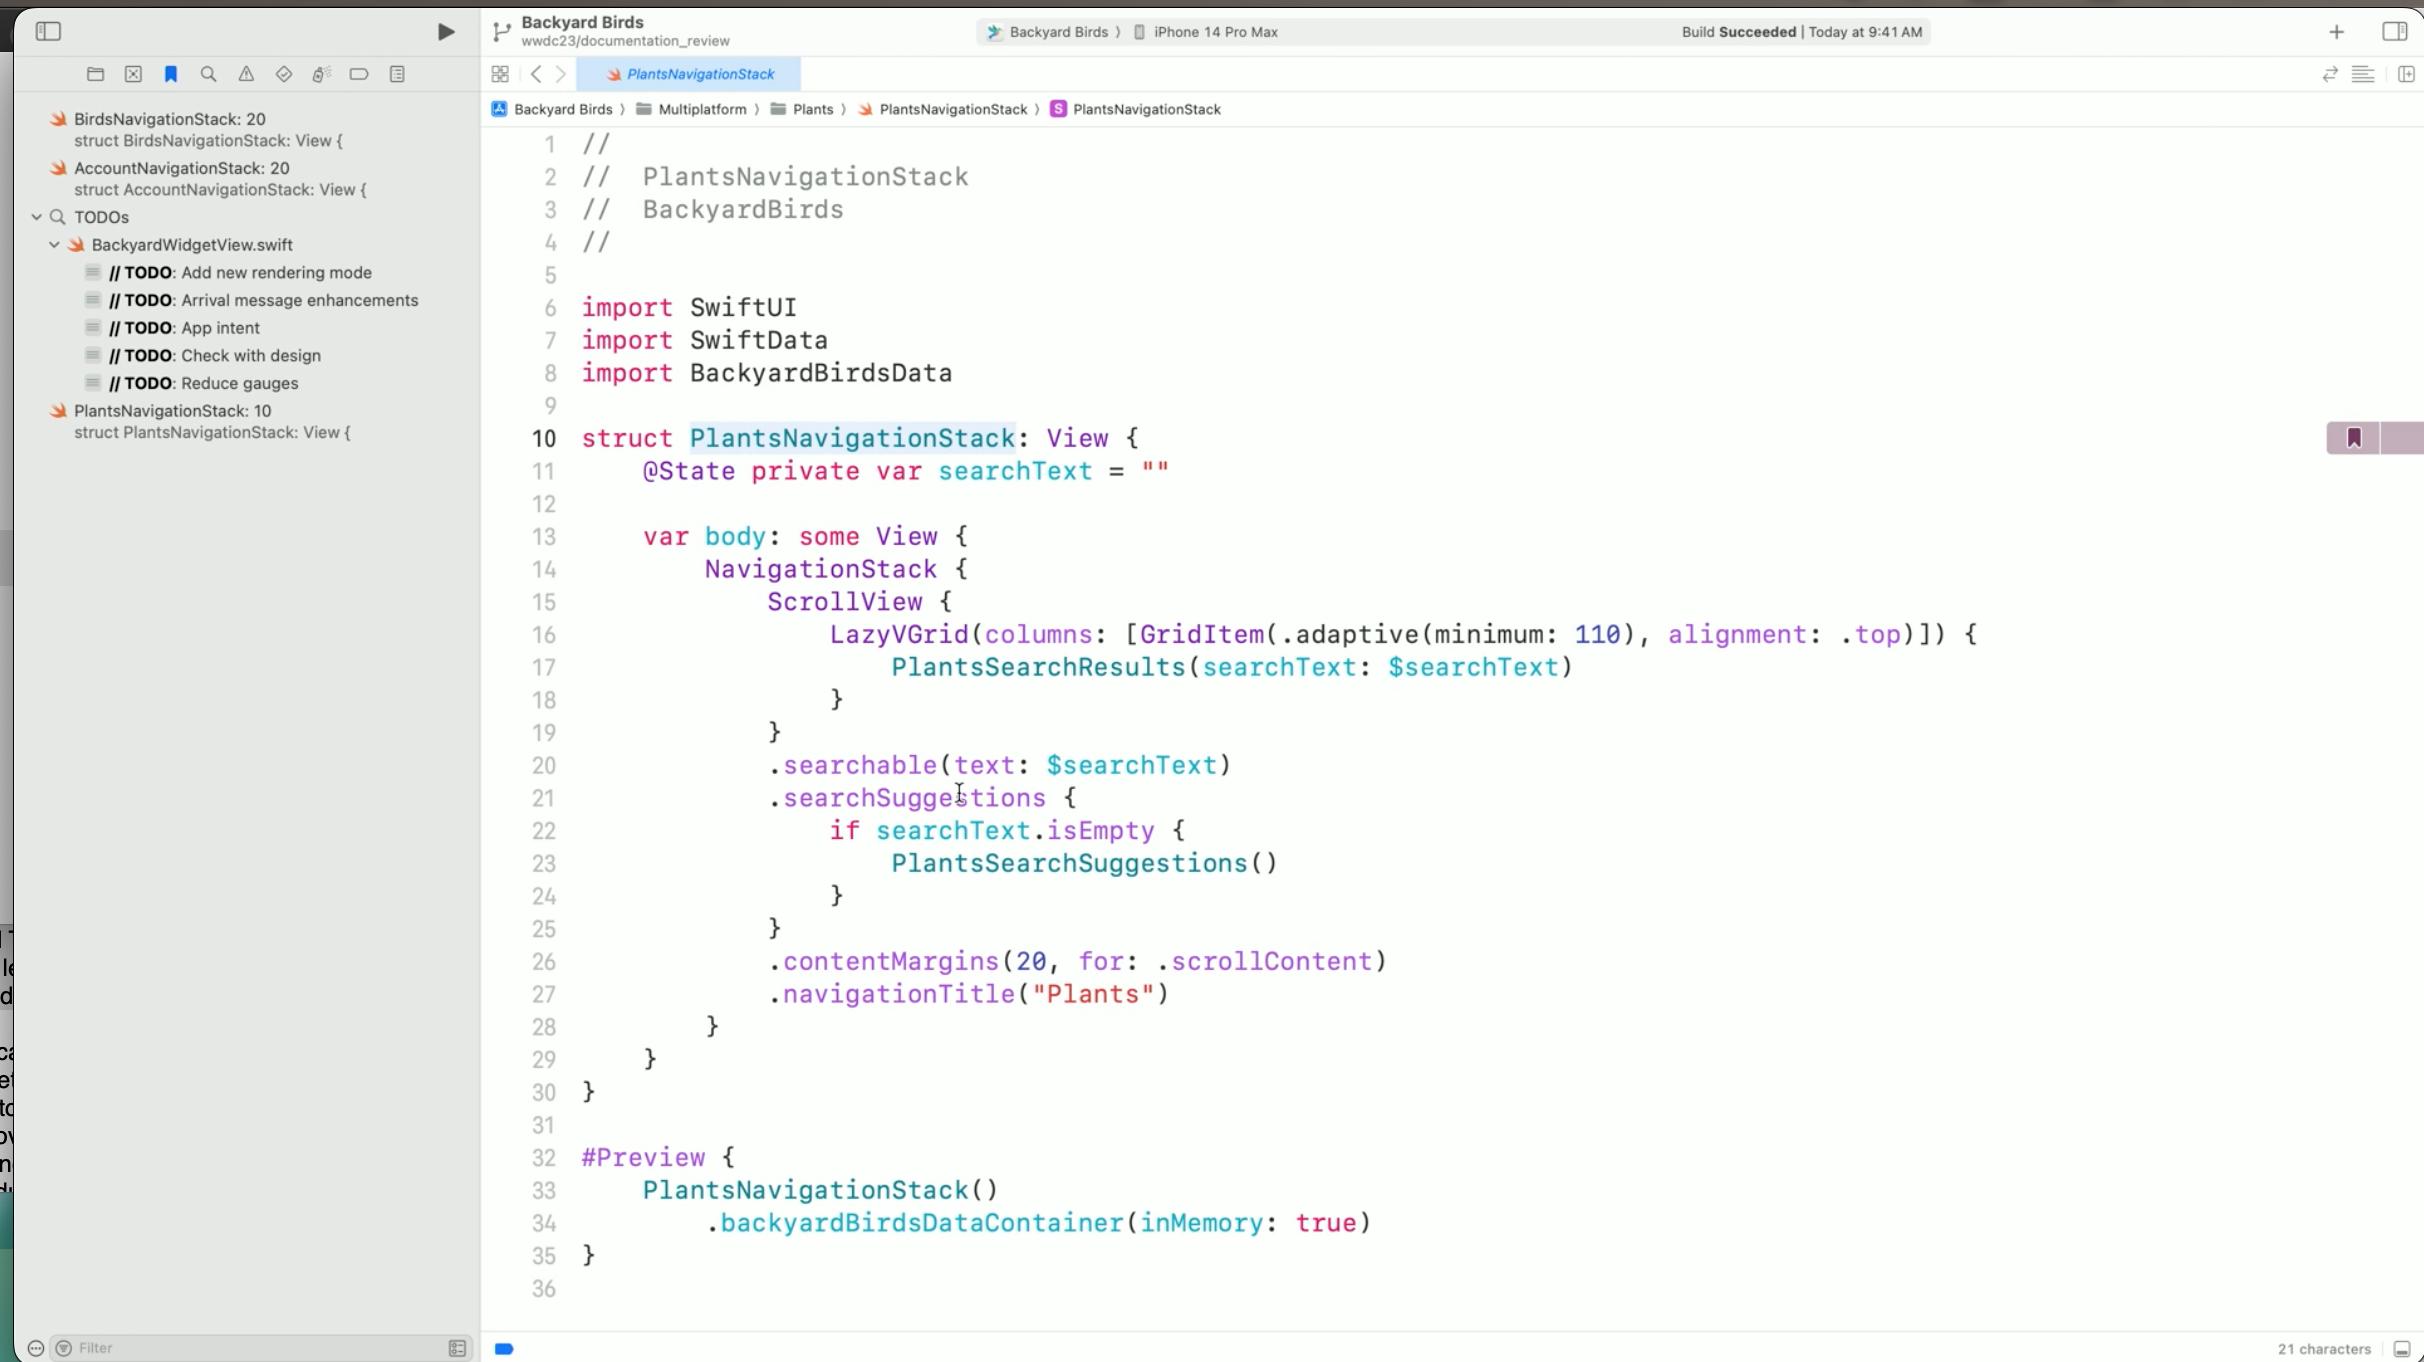Screen dimensions: 2424x1362
Task: Click Plants in the breadcrumb jump bar
Action: pyautogui.click(x=814, y=109)
